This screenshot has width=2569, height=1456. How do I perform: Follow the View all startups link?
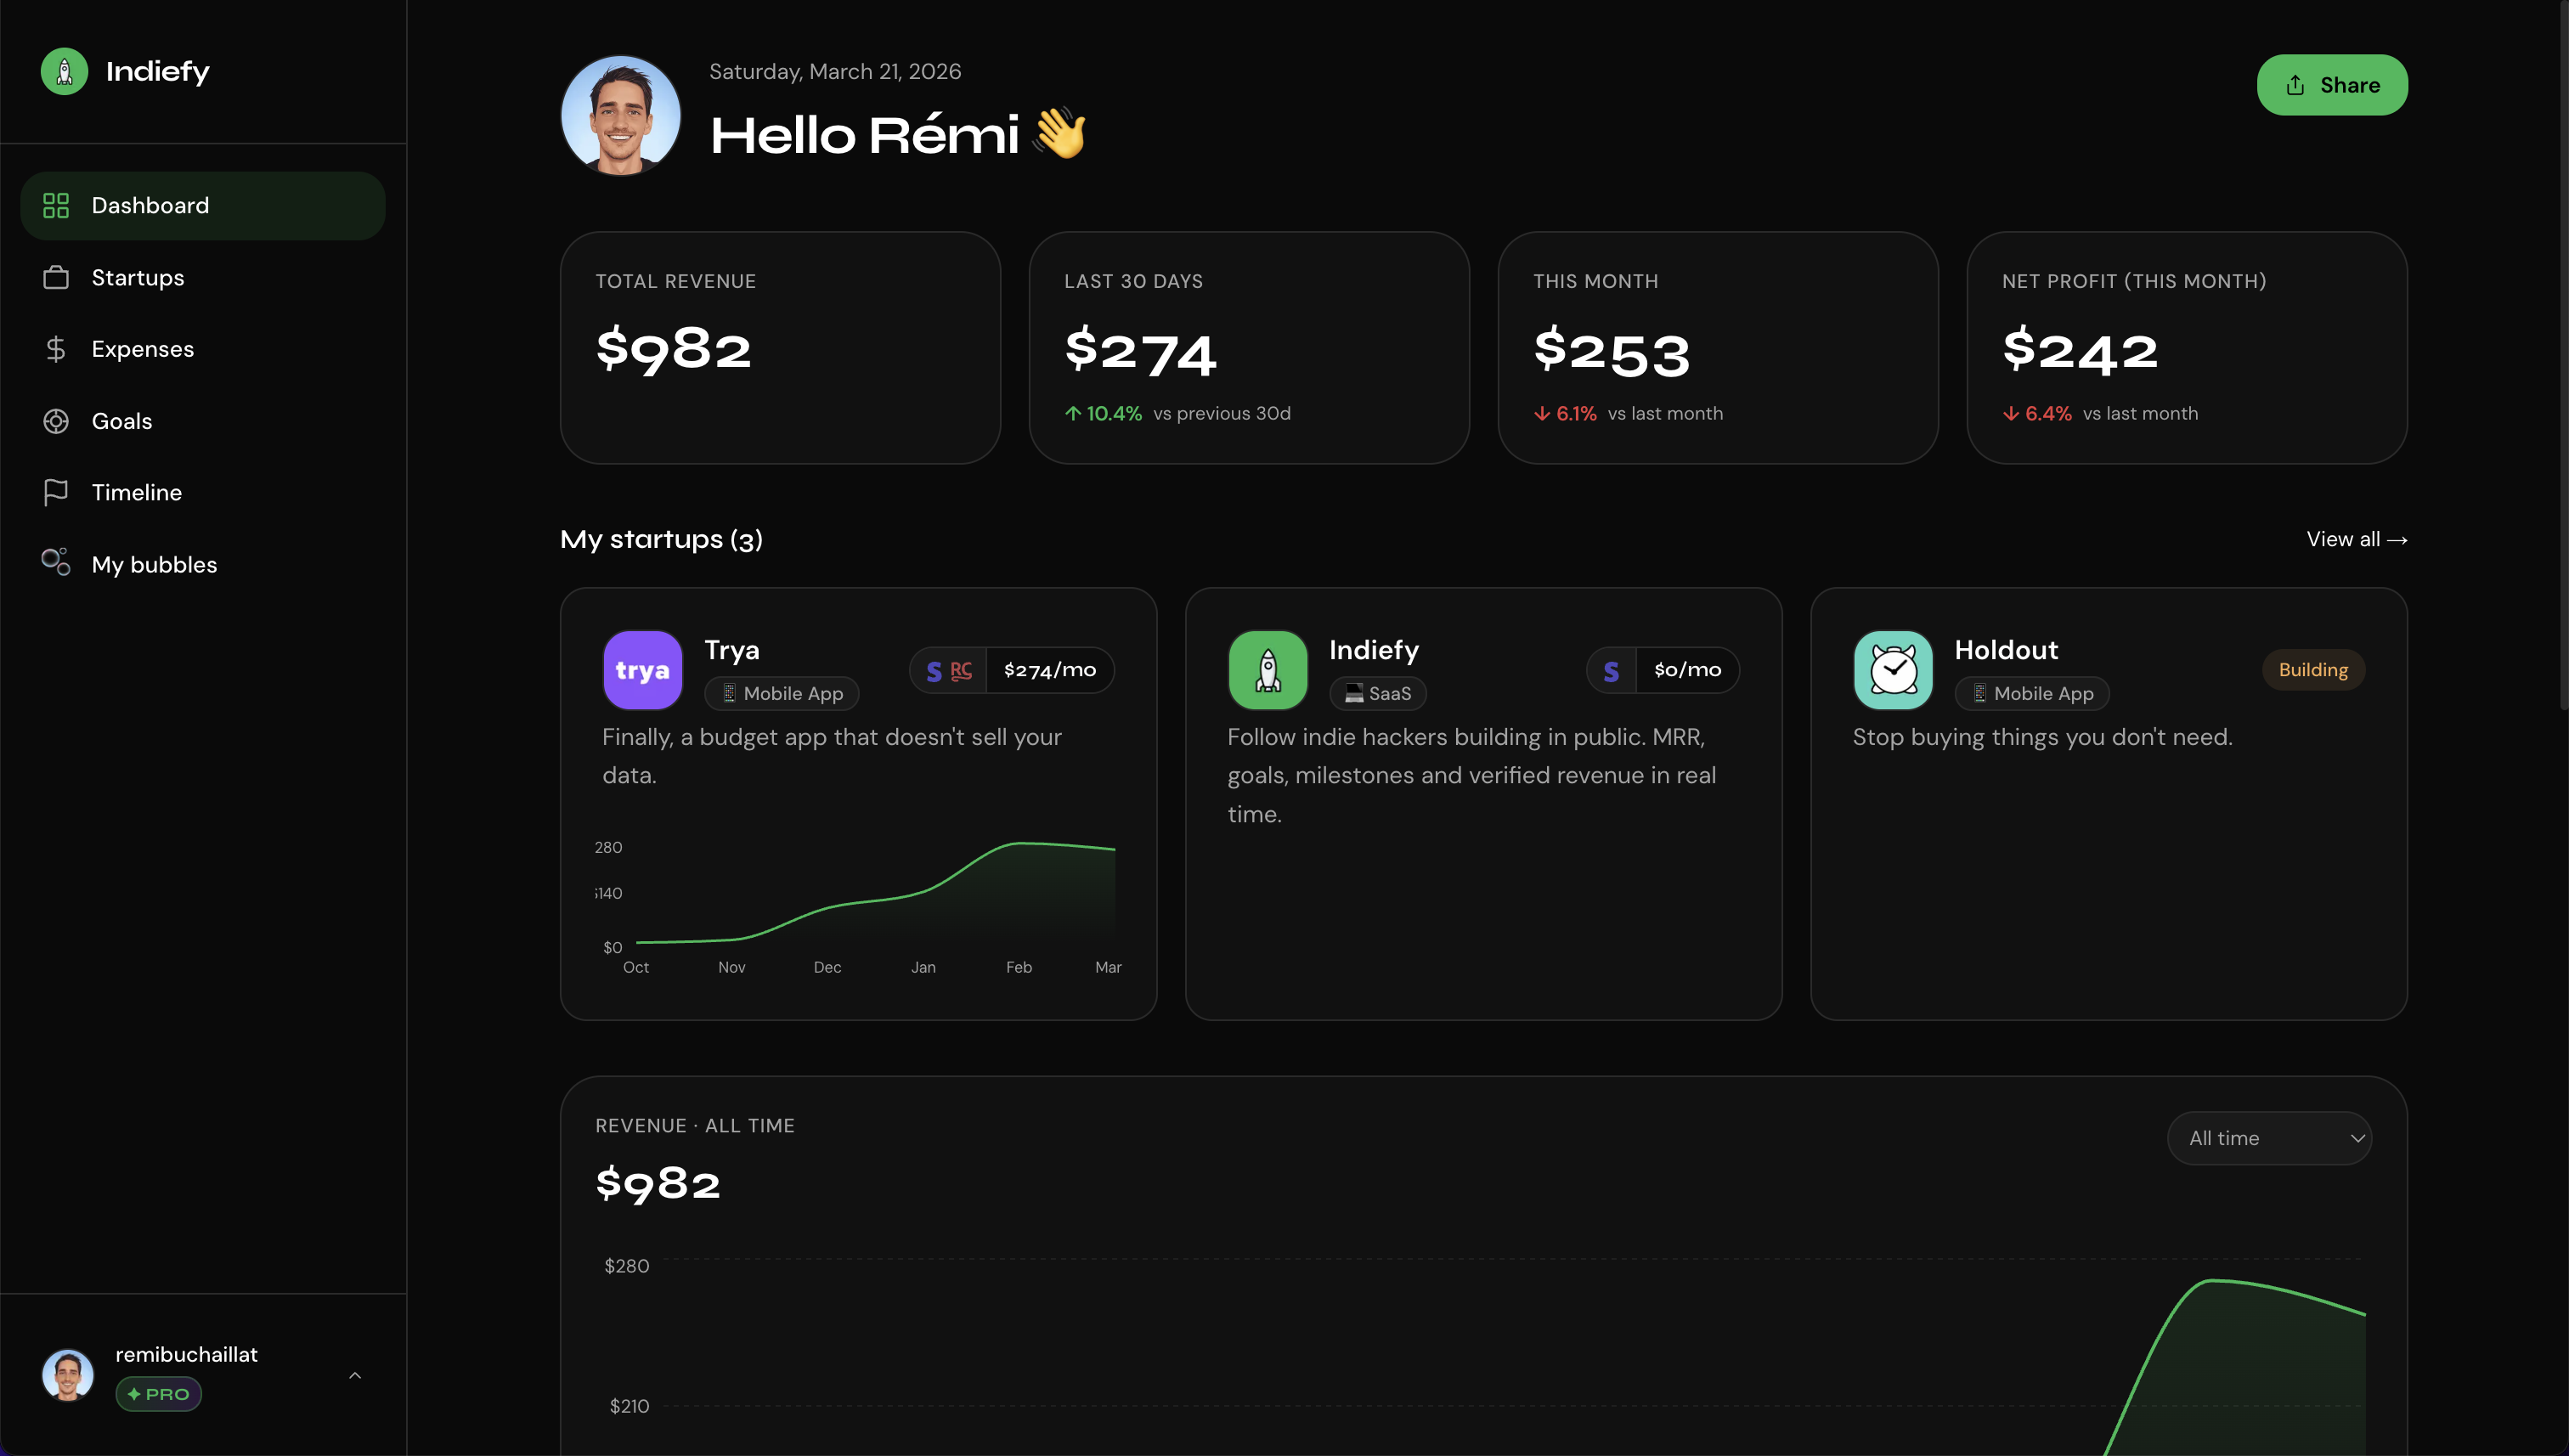(2355, 539)
